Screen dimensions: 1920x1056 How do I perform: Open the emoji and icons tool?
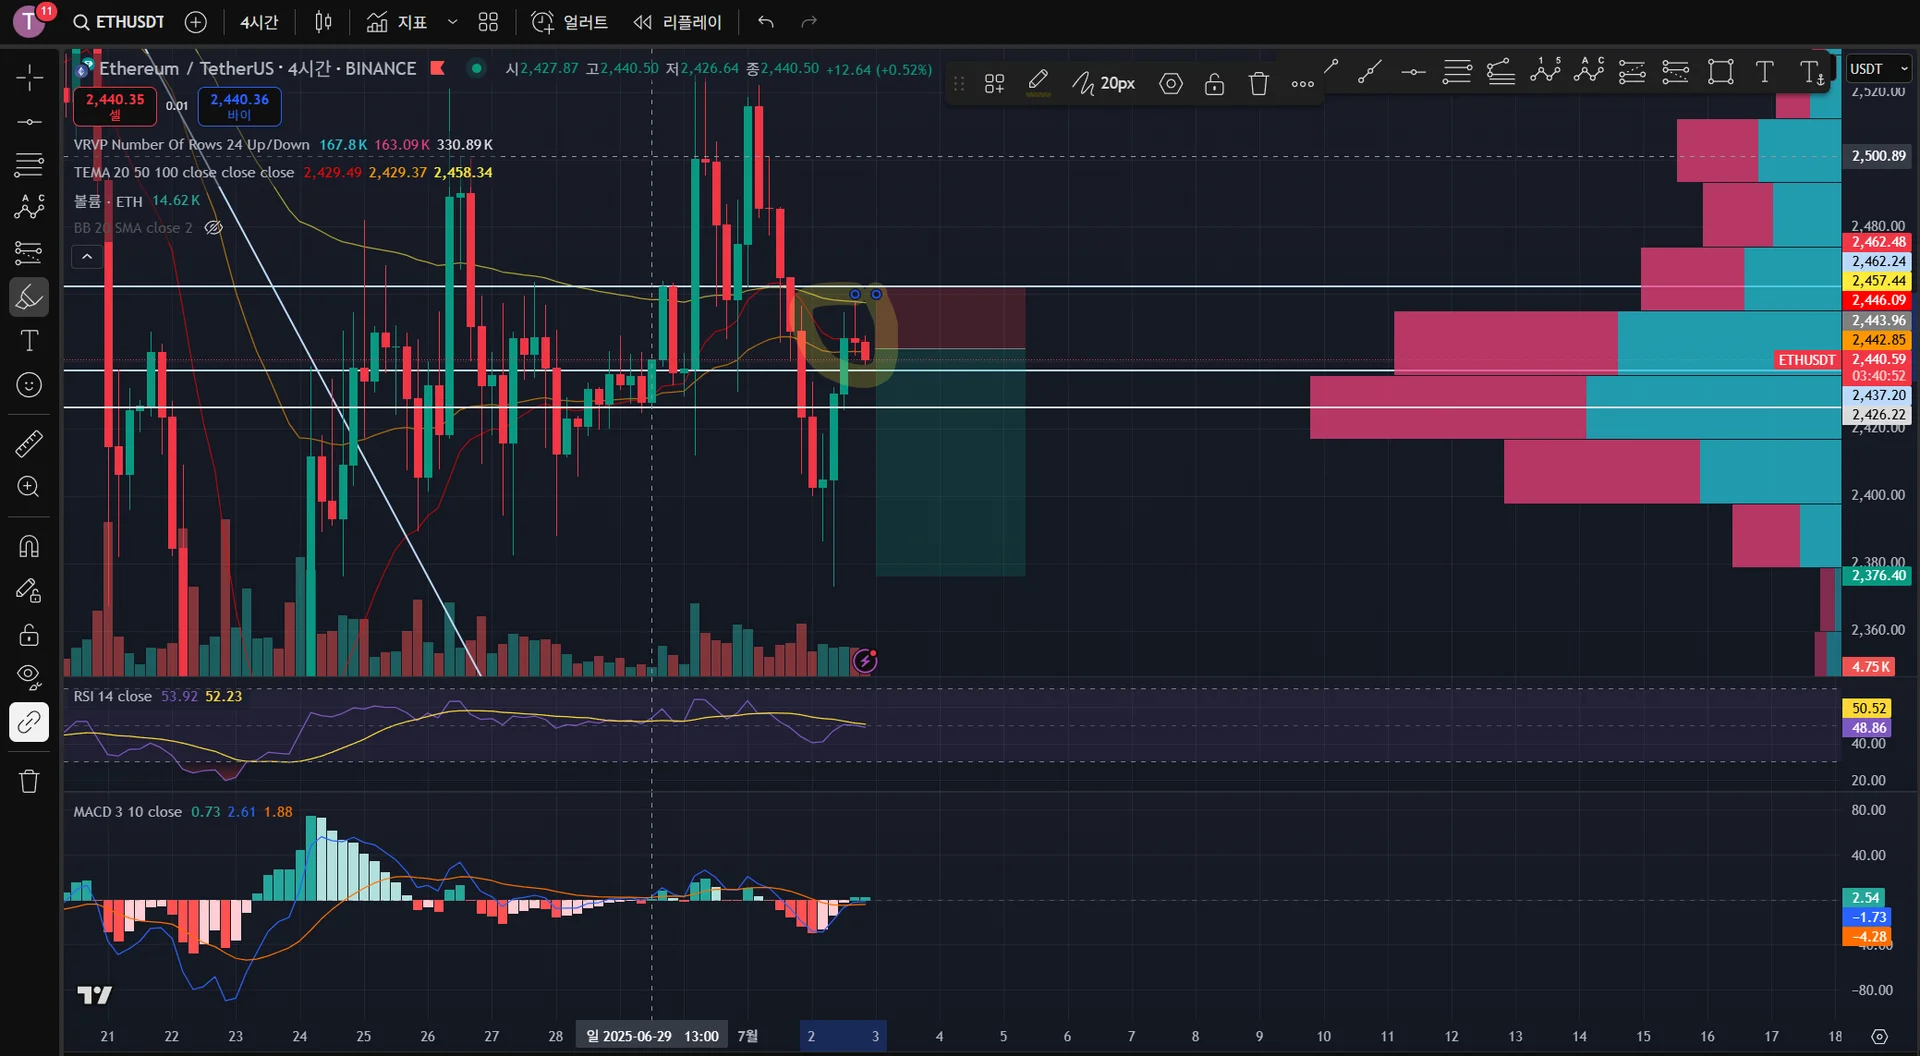[29, 385]
